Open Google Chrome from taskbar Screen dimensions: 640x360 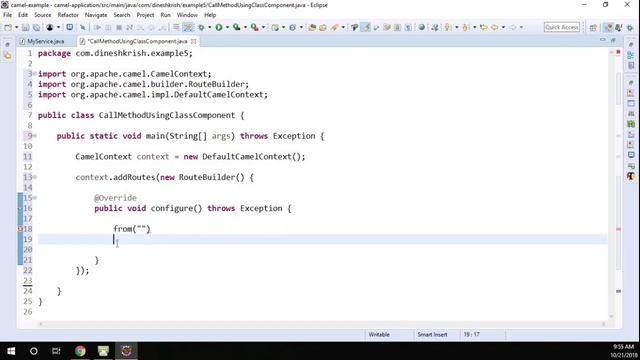coord(80,351)
